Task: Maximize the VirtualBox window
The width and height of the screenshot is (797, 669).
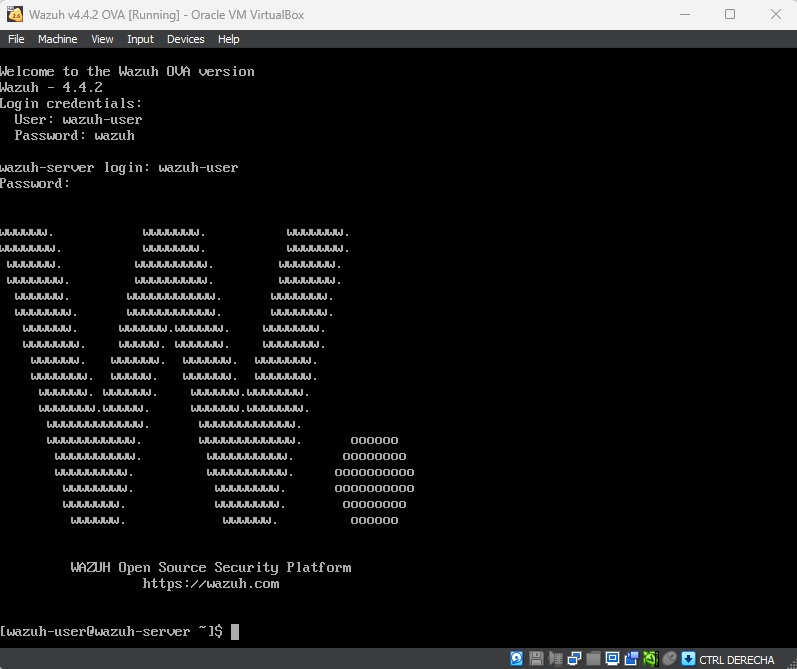Action: 730,14
